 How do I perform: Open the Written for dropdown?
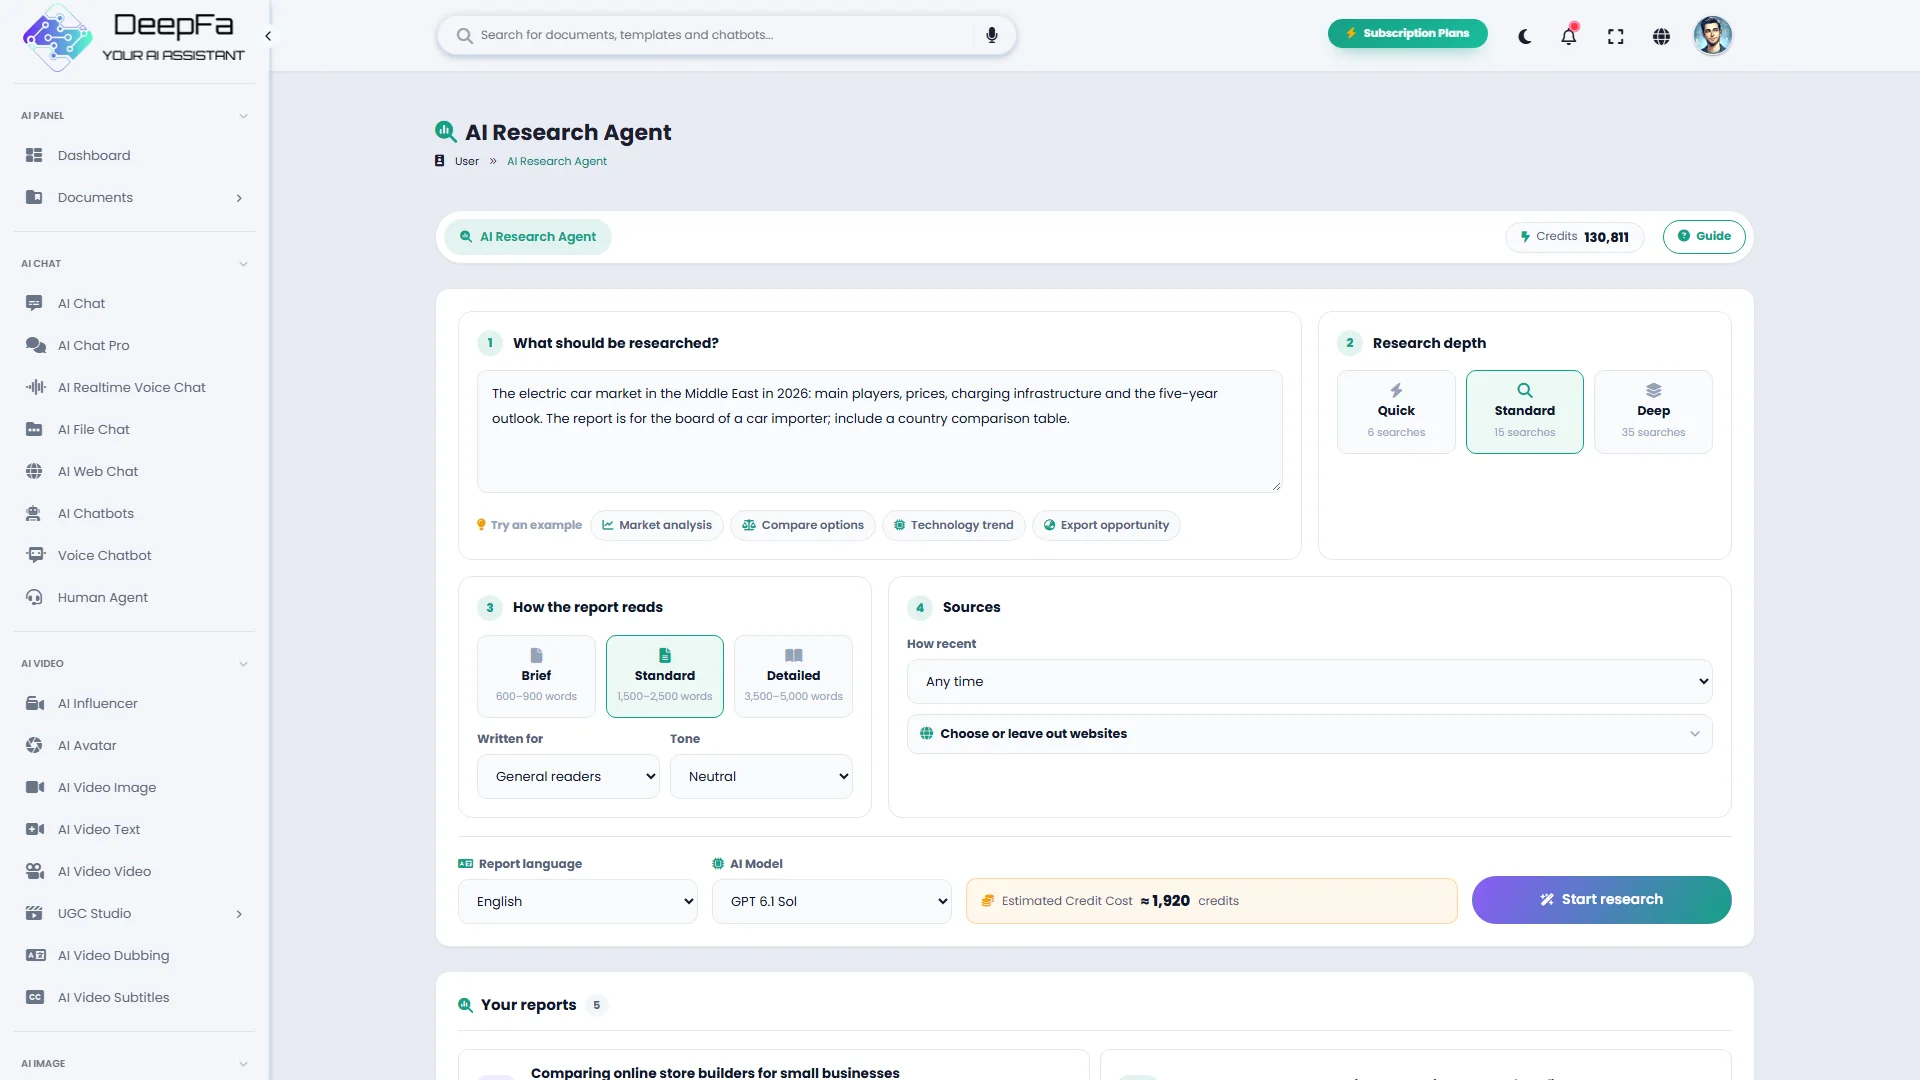568,776
